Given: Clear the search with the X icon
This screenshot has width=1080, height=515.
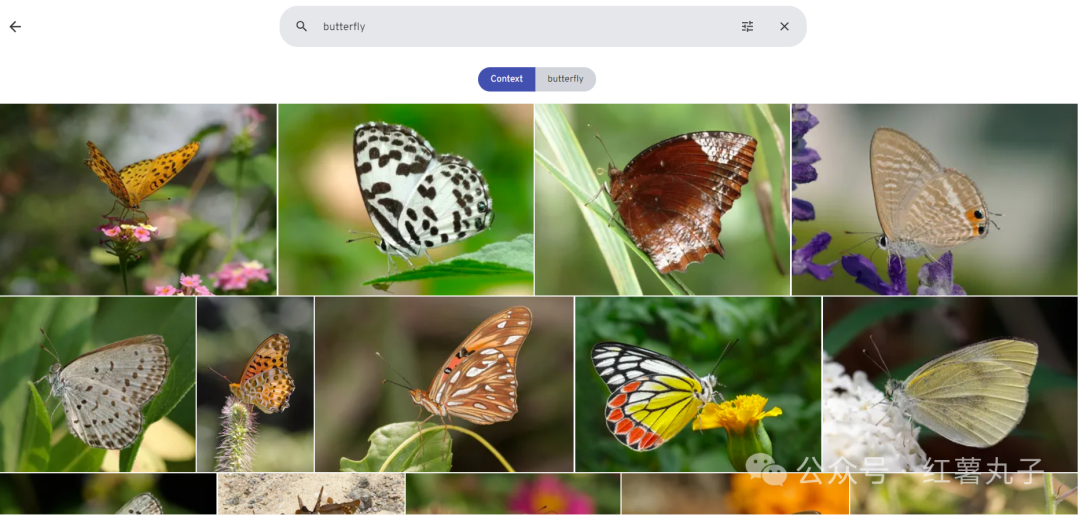Looking at the screenshot, I should point(784,26).
